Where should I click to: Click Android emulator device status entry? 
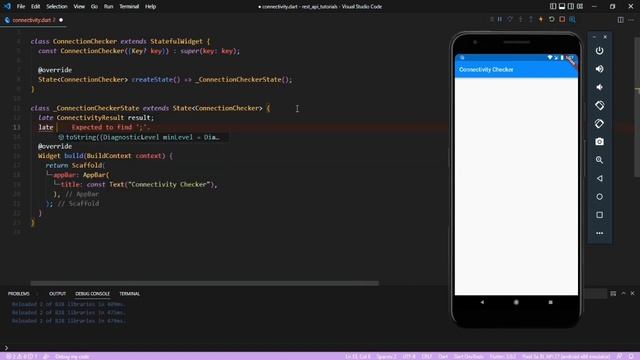point(566,356)
